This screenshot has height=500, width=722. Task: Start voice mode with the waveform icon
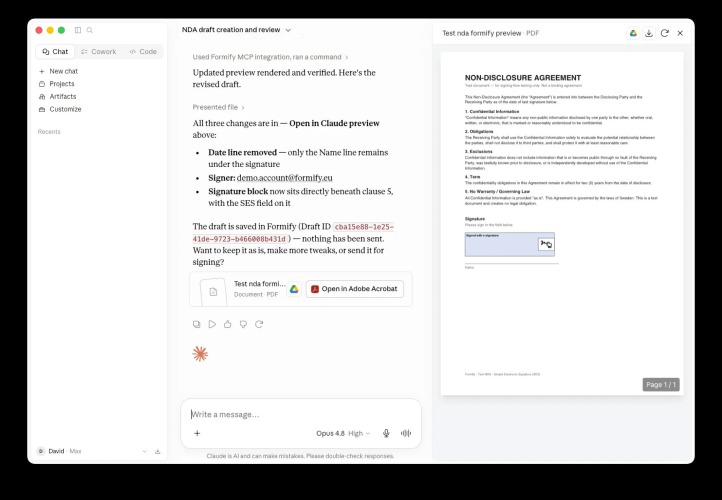[406, 433]
